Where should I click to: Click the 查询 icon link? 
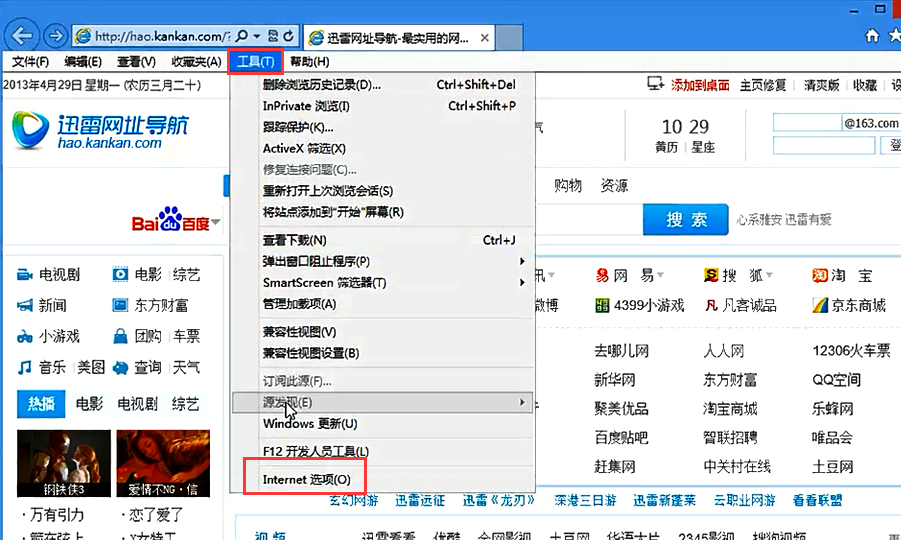coord(121,368)
